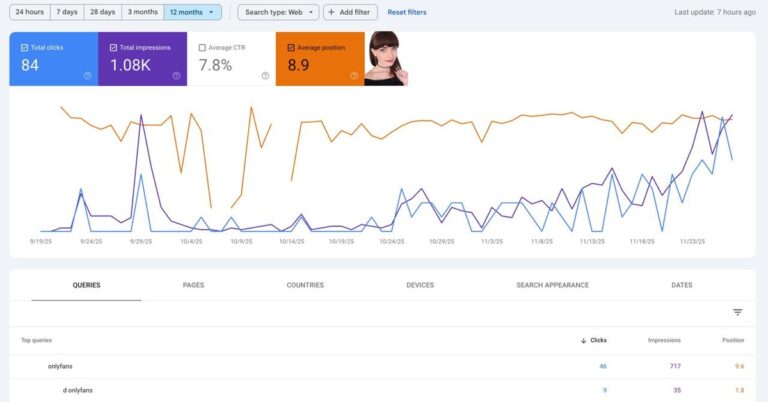Switch to the Pages tab
Viewport: 768px width, 402px height.
pyautogui.click(x=194, y=285)
